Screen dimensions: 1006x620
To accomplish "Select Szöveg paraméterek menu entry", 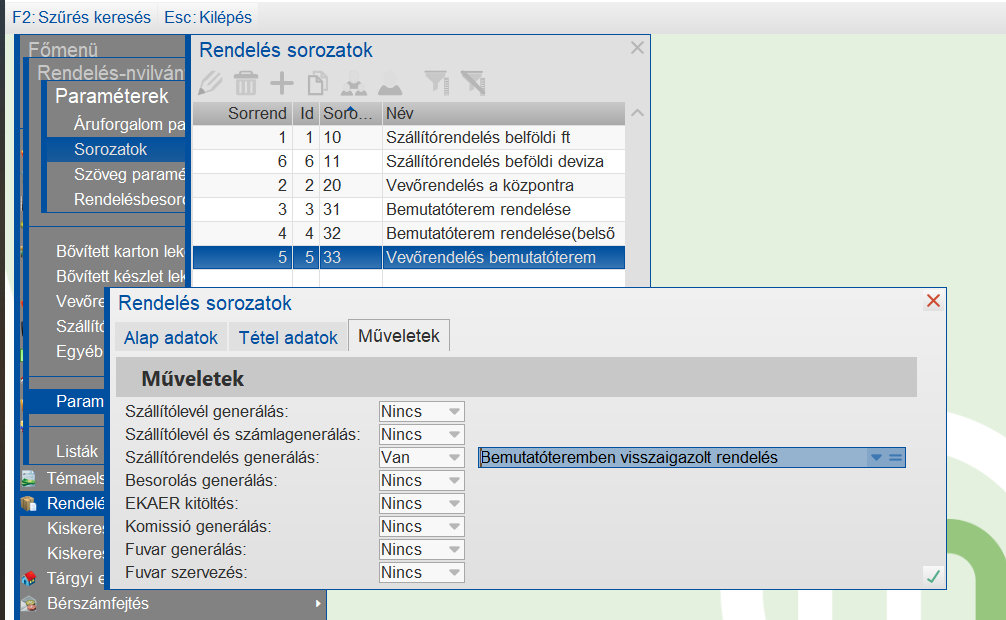I will click(129, 174).
